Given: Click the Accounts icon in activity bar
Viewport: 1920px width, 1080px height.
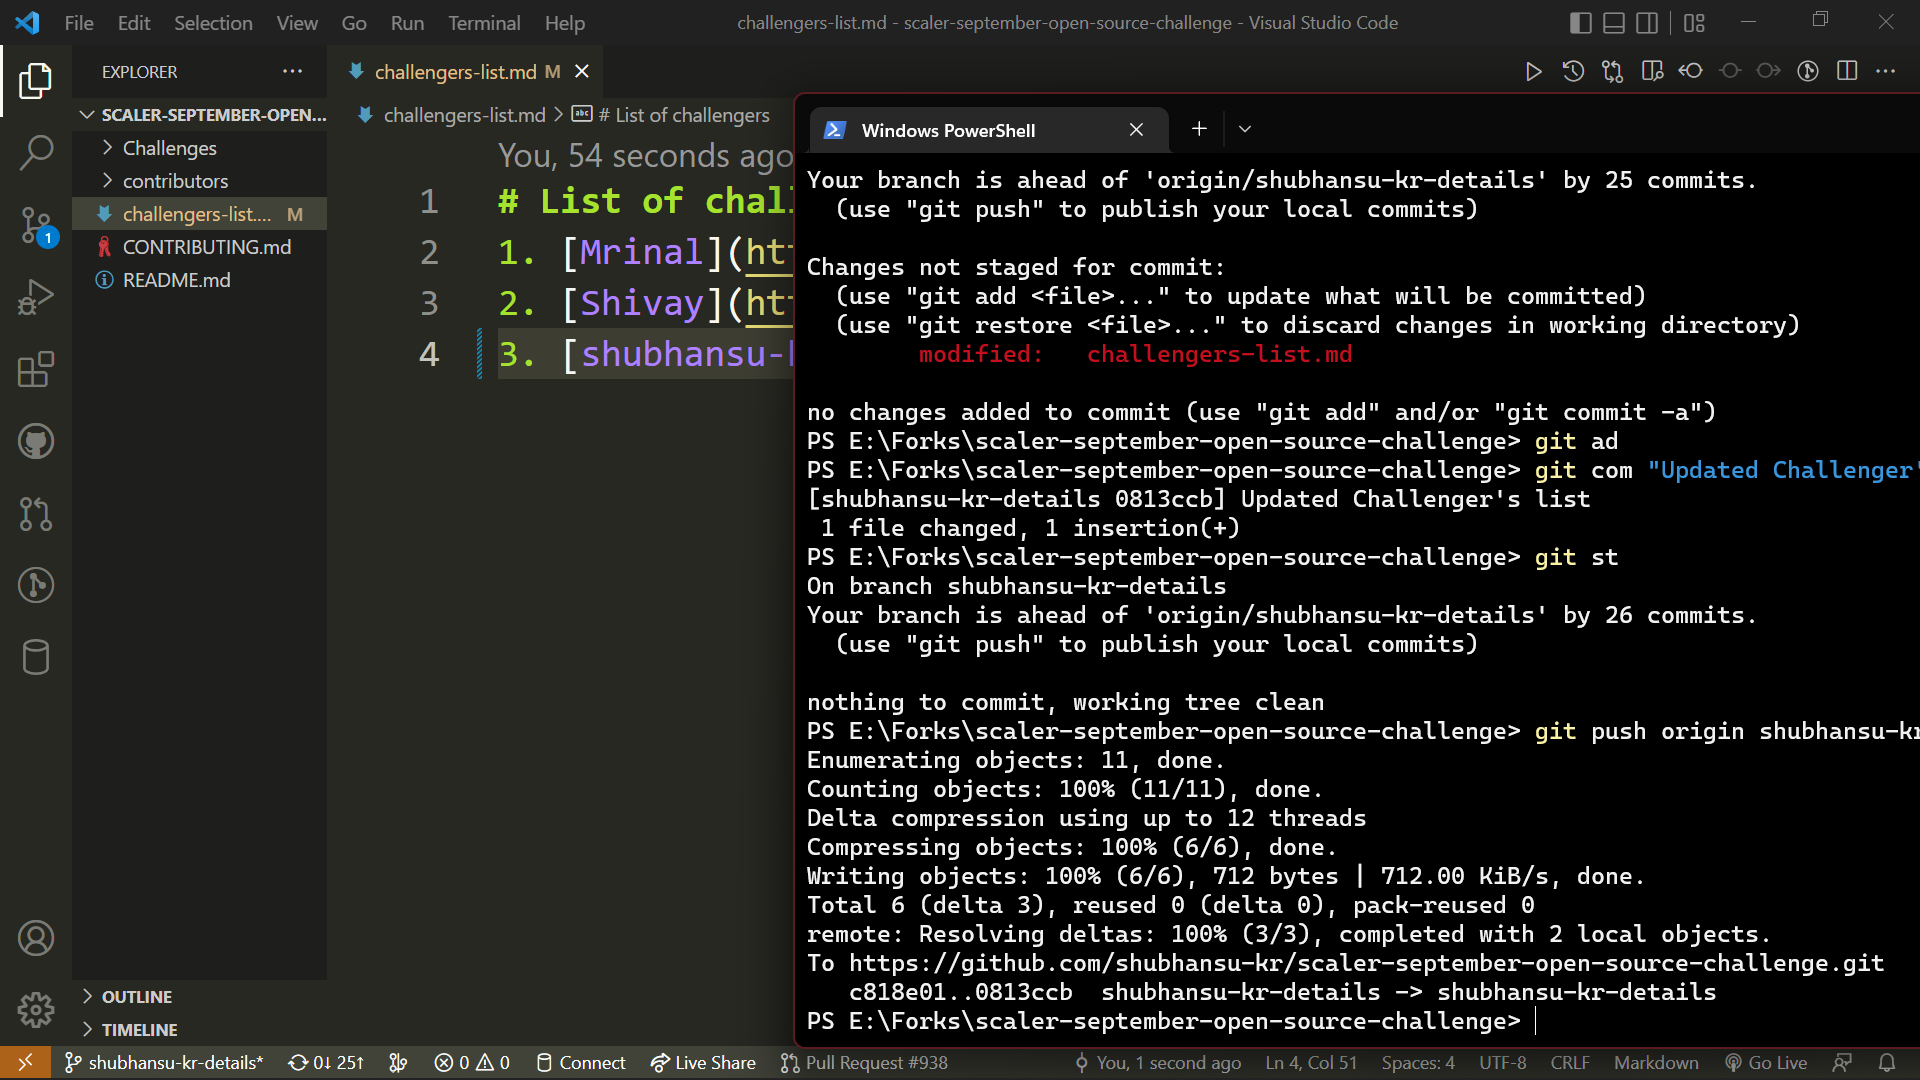Looking at the screenshot, I should click(x=36, y=938).
